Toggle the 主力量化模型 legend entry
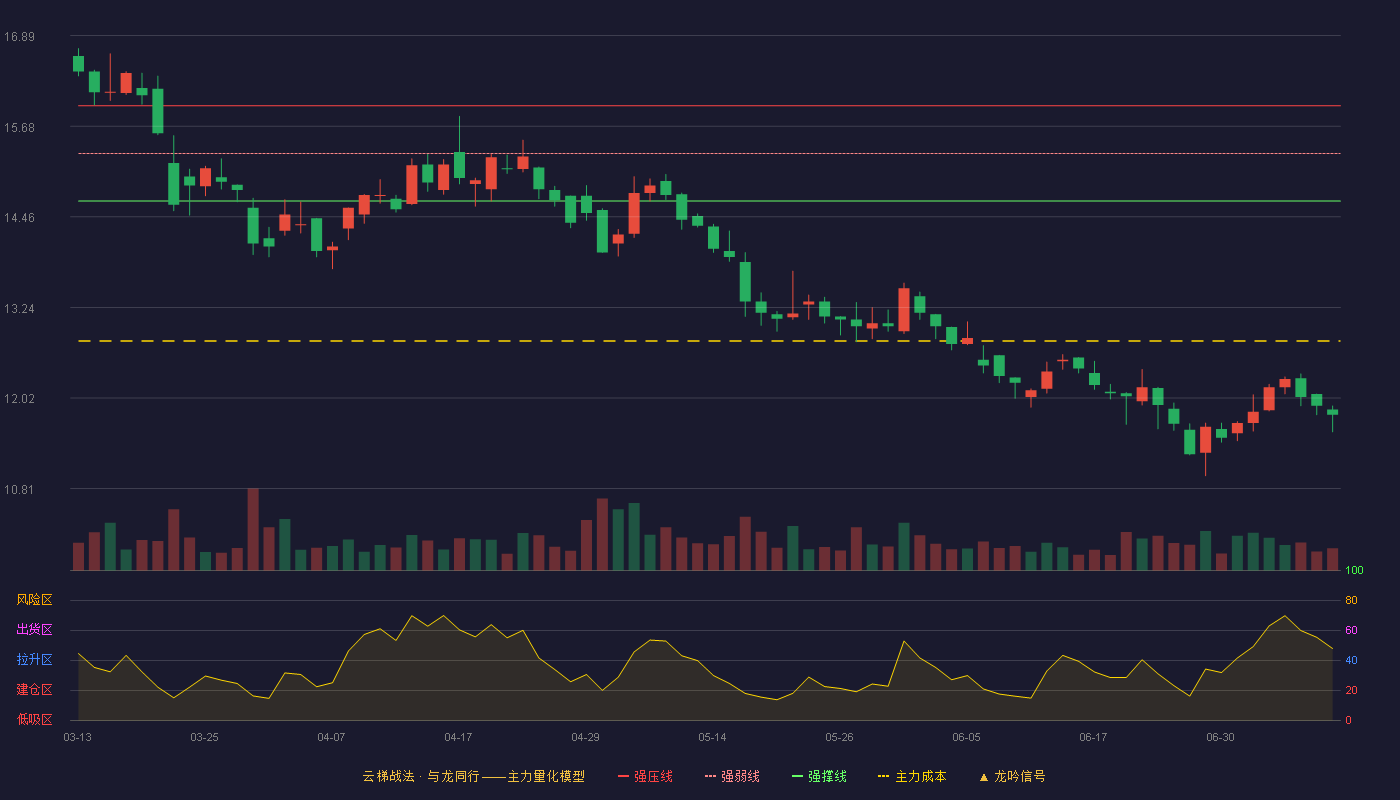 tap(474, 776)
